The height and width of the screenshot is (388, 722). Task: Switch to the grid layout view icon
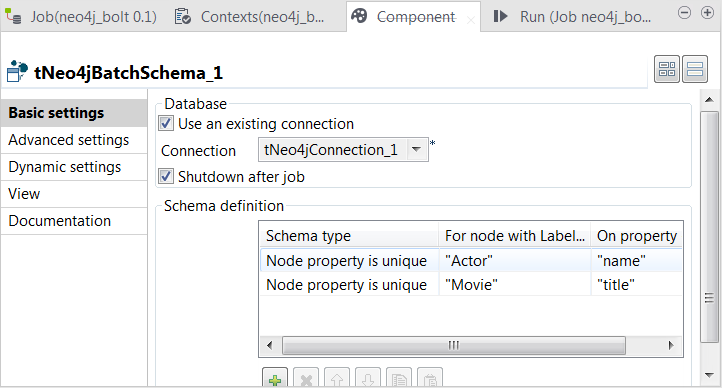[667, 69]
